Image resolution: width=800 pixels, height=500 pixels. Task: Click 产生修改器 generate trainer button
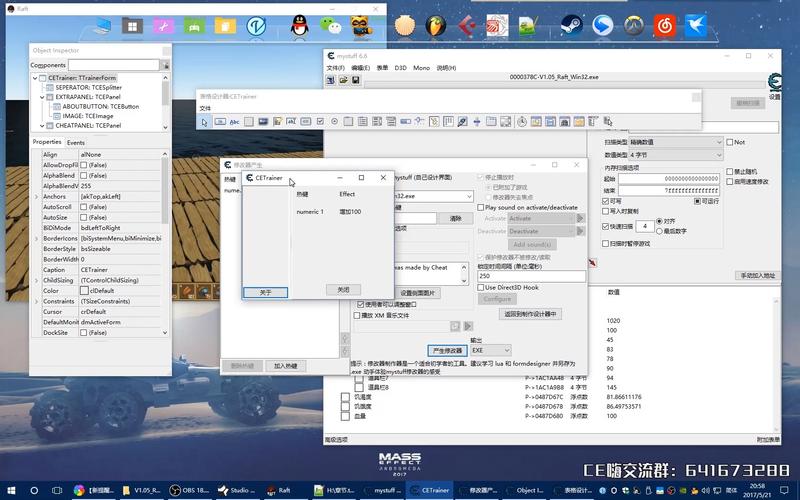click(x=447, y=351)
